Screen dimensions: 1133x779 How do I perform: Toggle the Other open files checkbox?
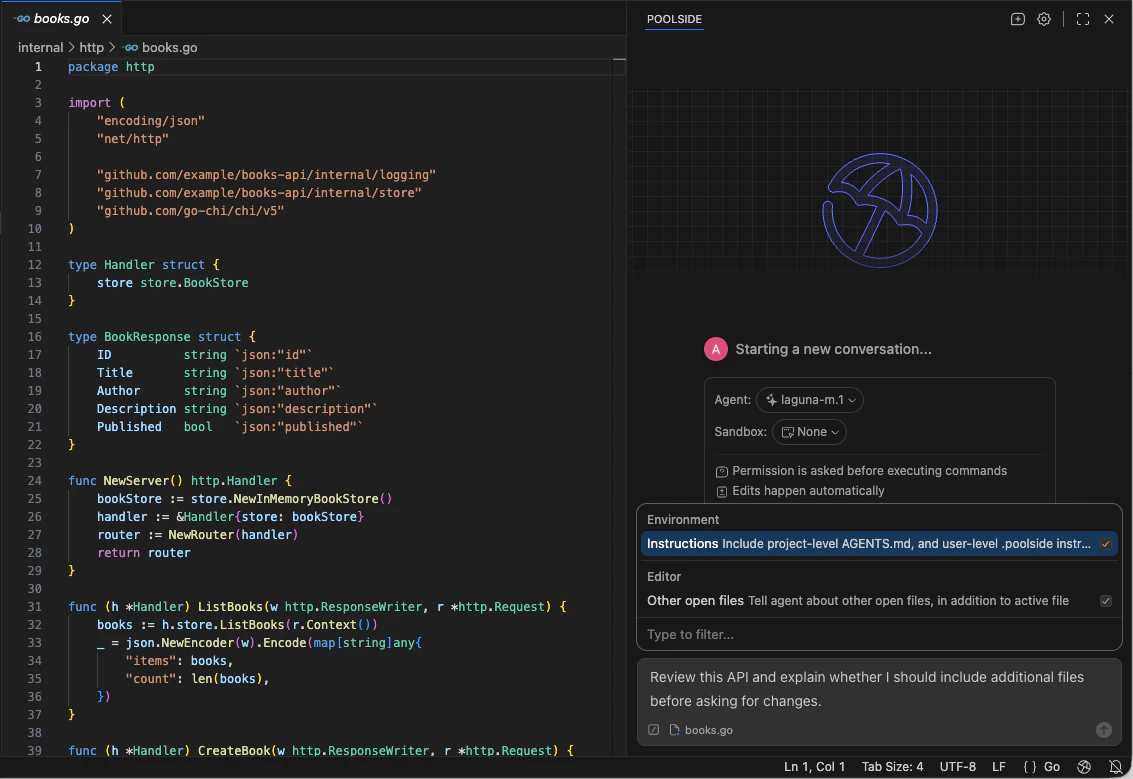point(1106,601)
